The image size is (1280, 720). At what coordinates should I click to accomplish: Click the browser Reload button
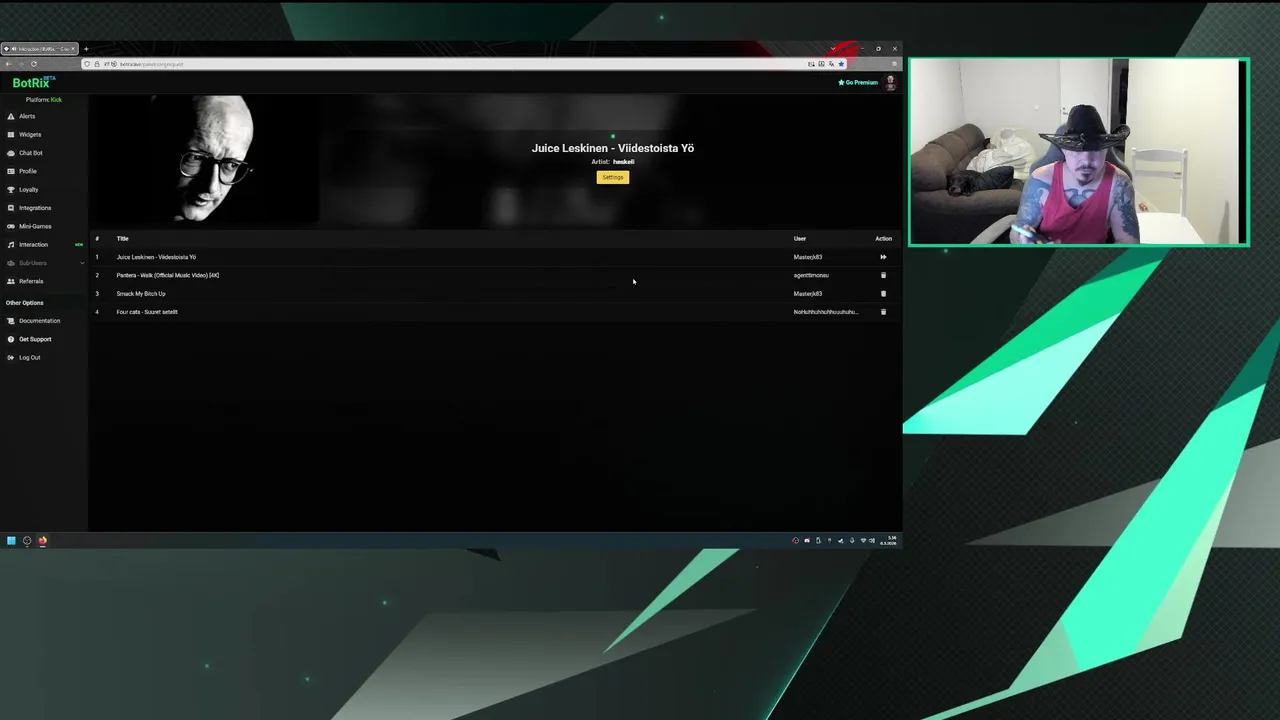[x=34, y=64]
